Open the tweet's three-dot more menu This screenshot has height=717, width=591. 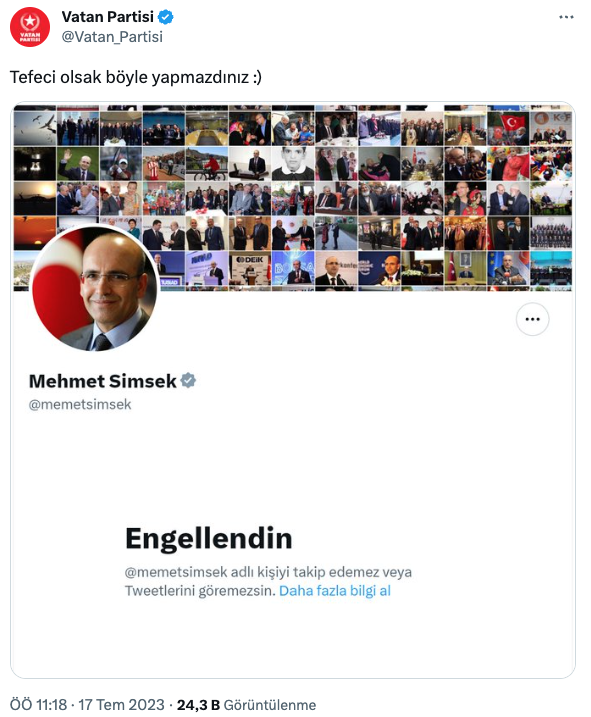click(566, 17)
